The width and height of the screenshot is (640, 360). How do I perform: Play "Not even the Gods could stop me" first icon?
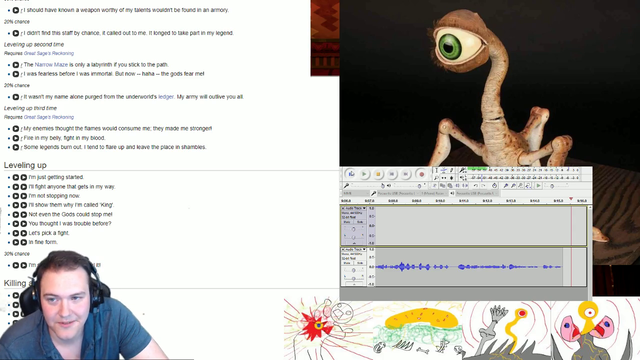coord(16,215)
